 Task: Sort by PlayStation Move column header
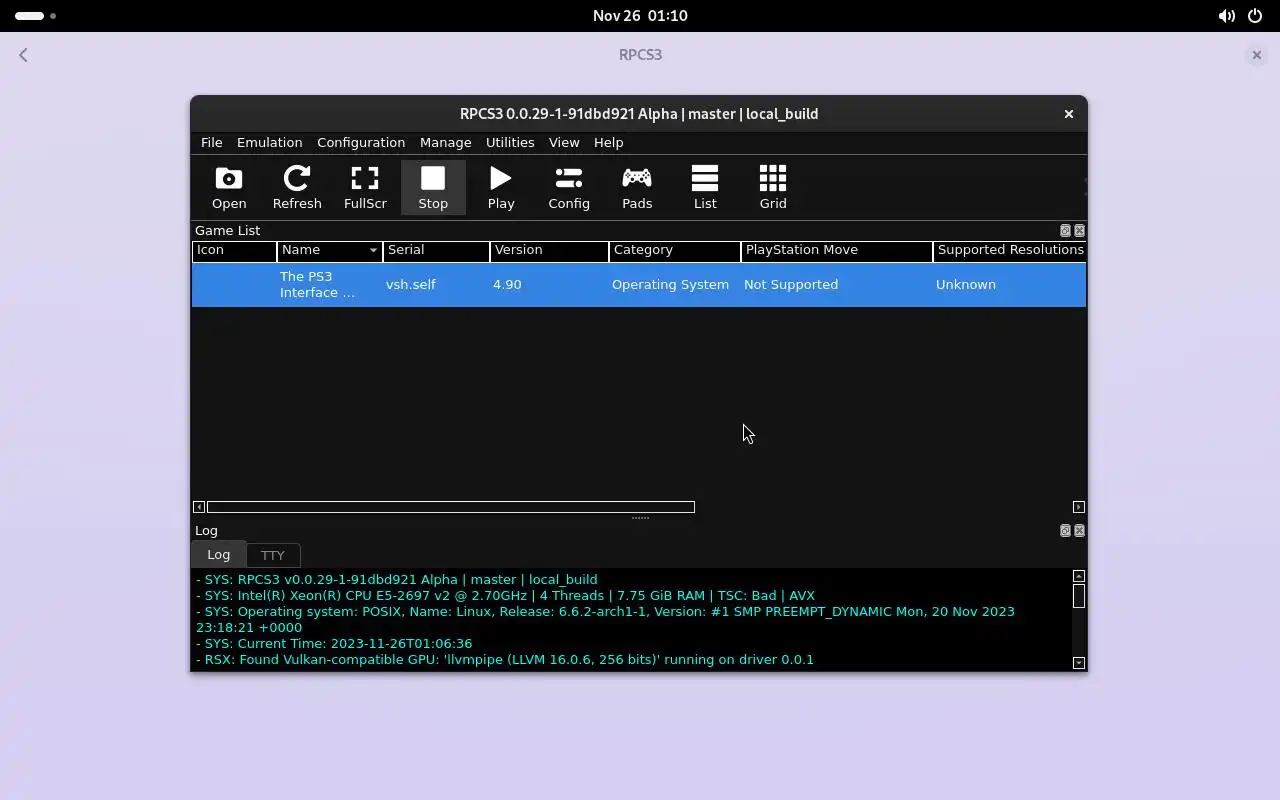pos(836,250)
